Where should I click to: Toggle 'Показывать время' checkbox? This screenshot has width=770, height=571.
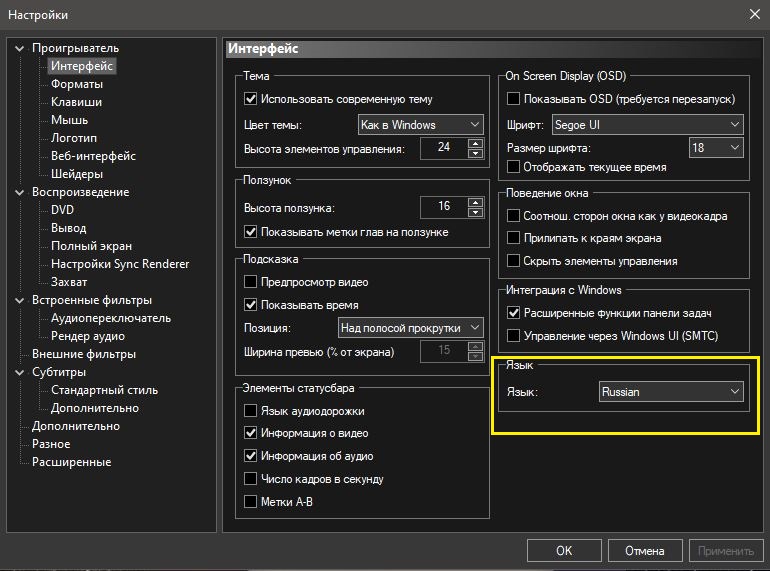pyautogui.click(x=250, y=305)
